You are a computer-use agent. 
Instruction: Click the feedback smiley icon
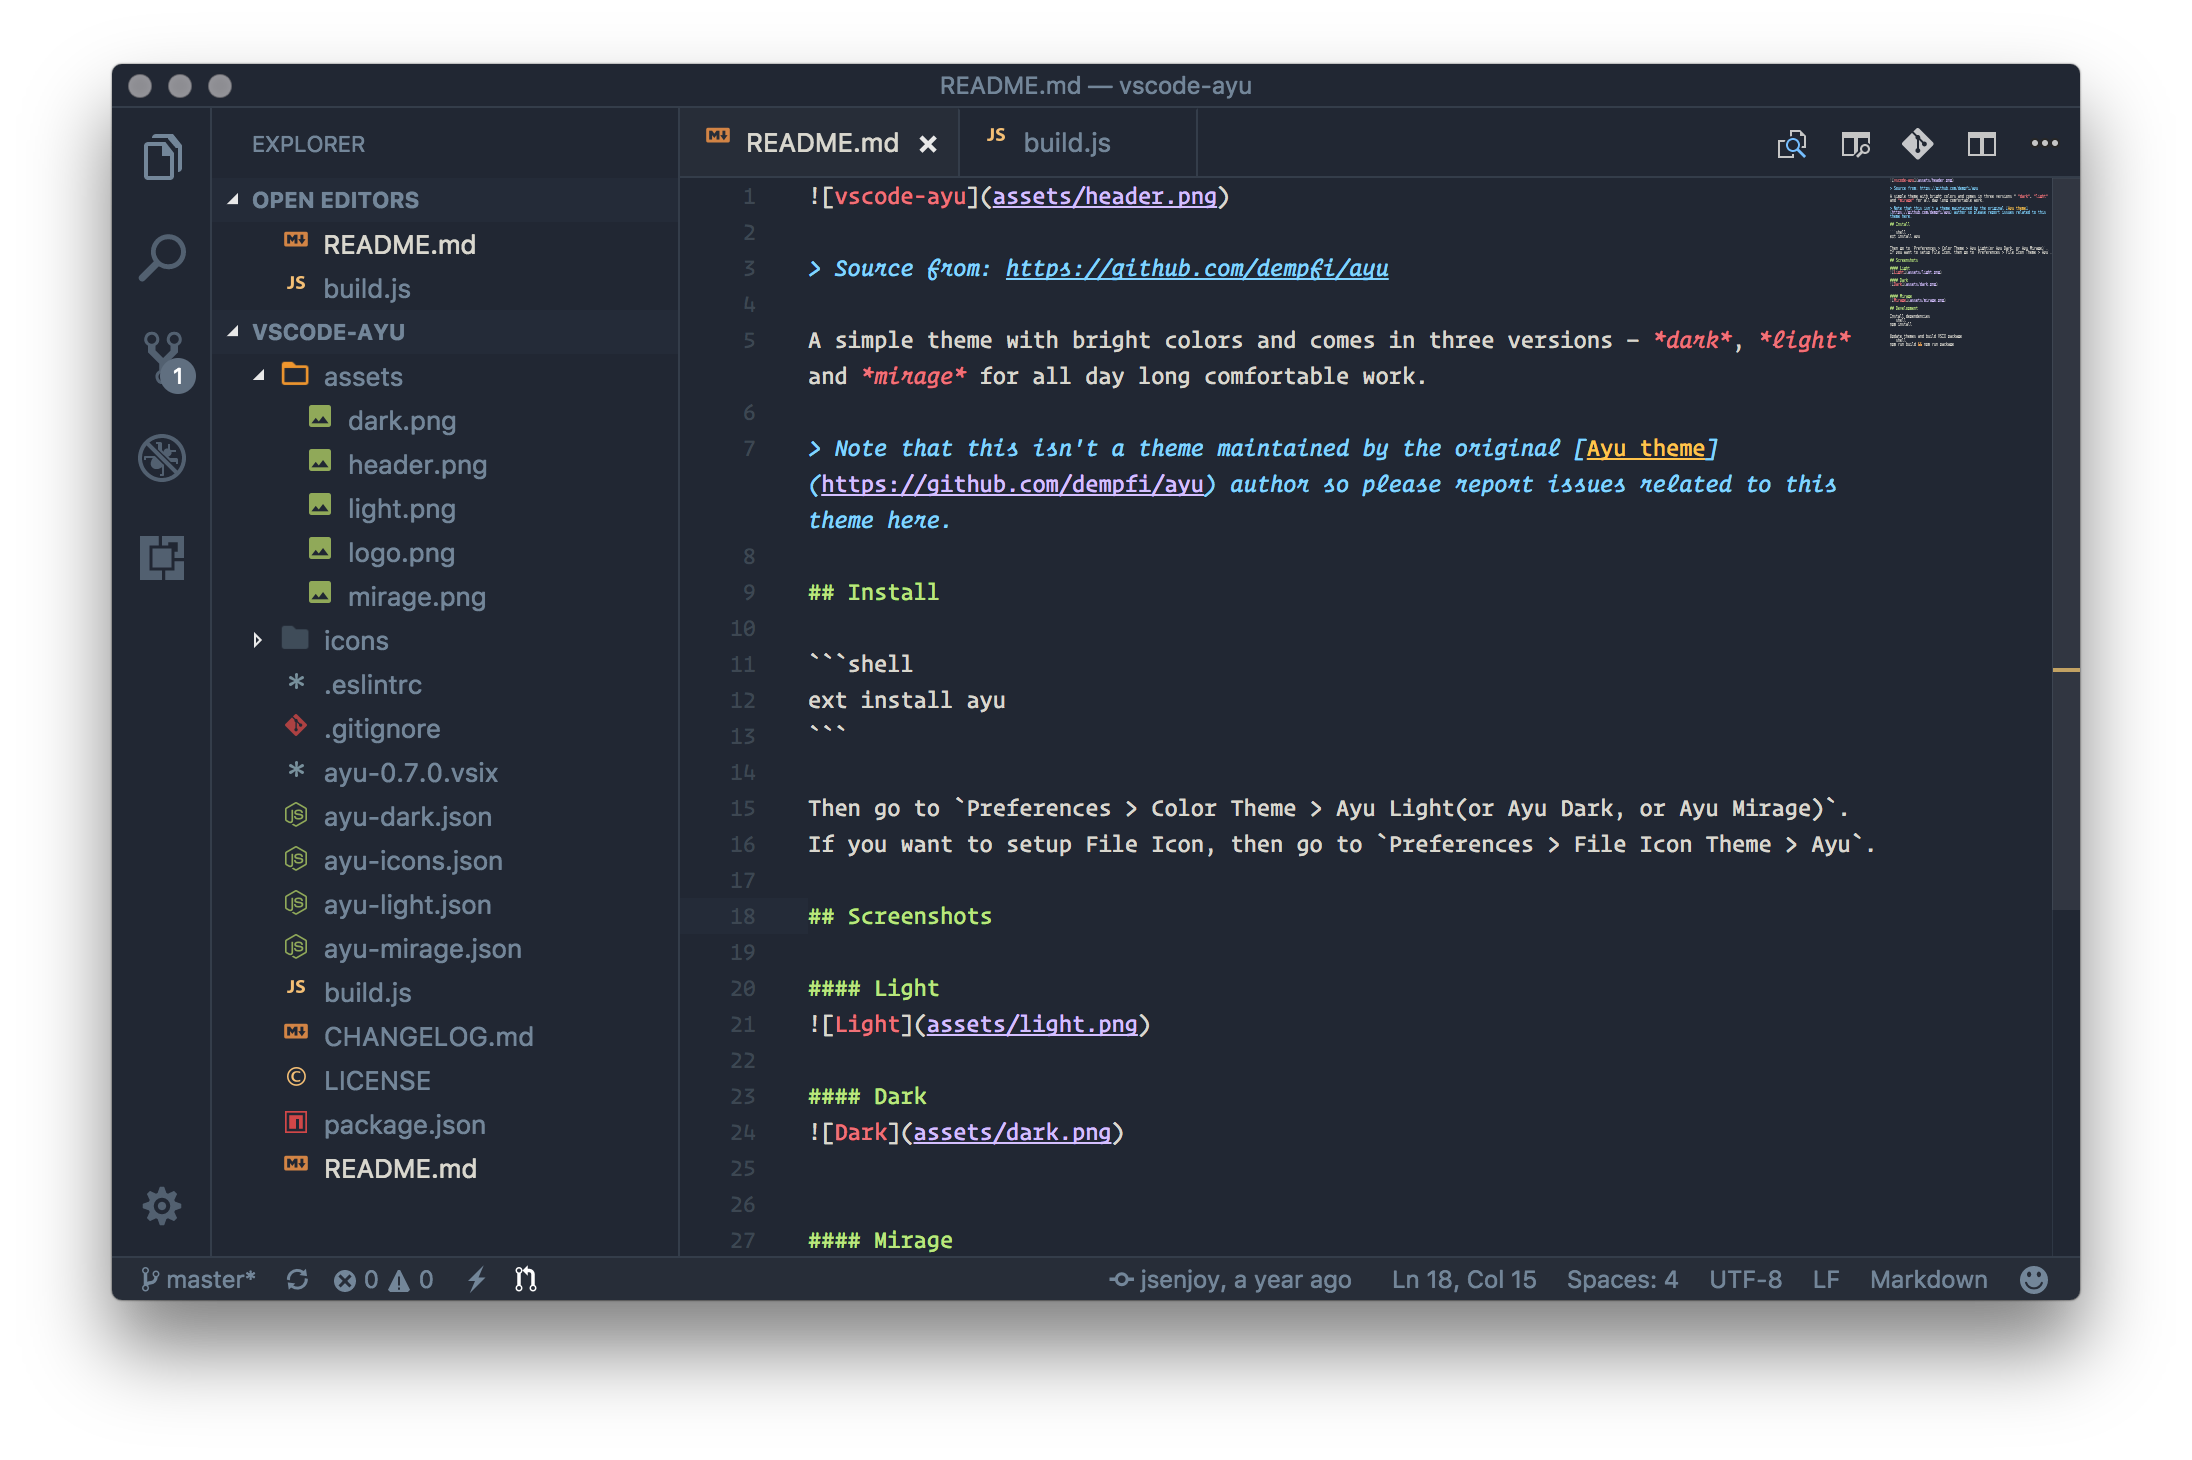click(x=2033, y=1279)
